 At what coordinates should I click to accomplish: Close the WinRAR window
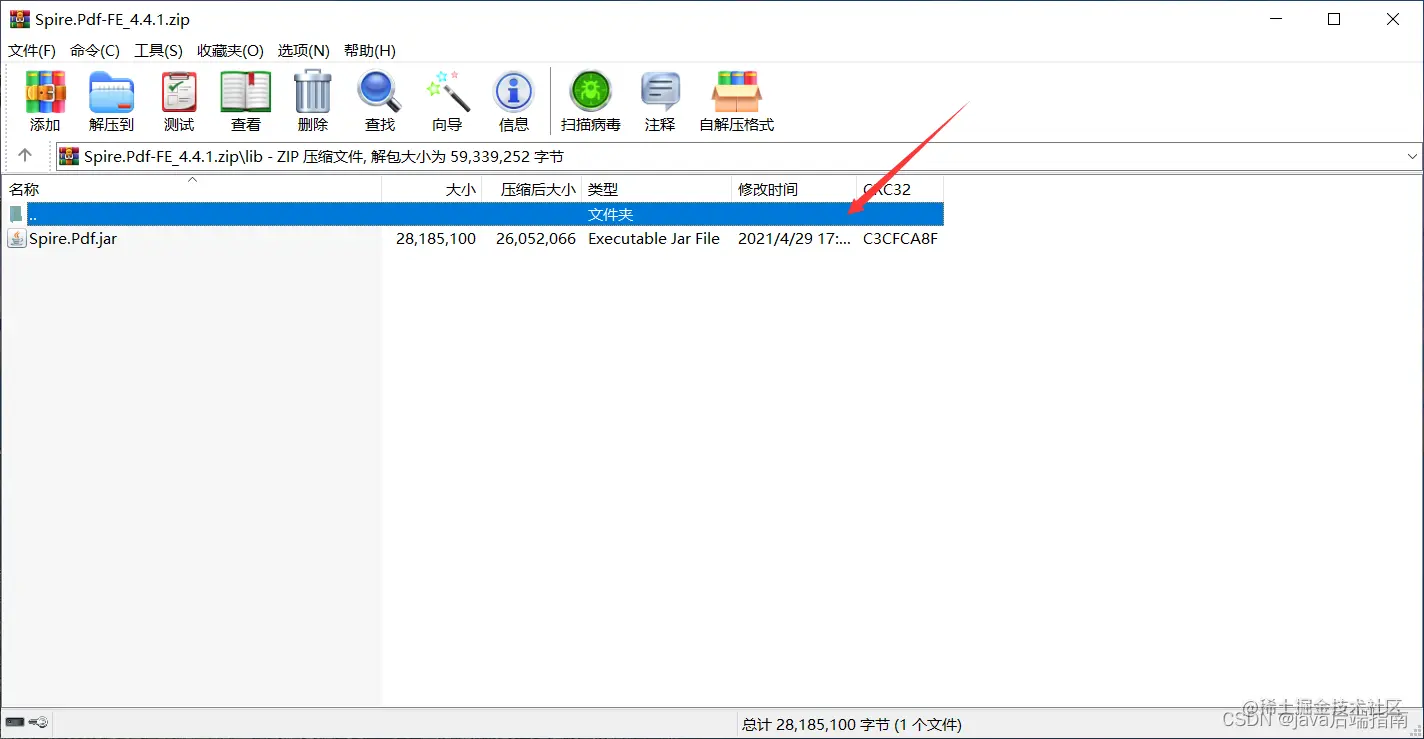click(x=1394, y=19)
